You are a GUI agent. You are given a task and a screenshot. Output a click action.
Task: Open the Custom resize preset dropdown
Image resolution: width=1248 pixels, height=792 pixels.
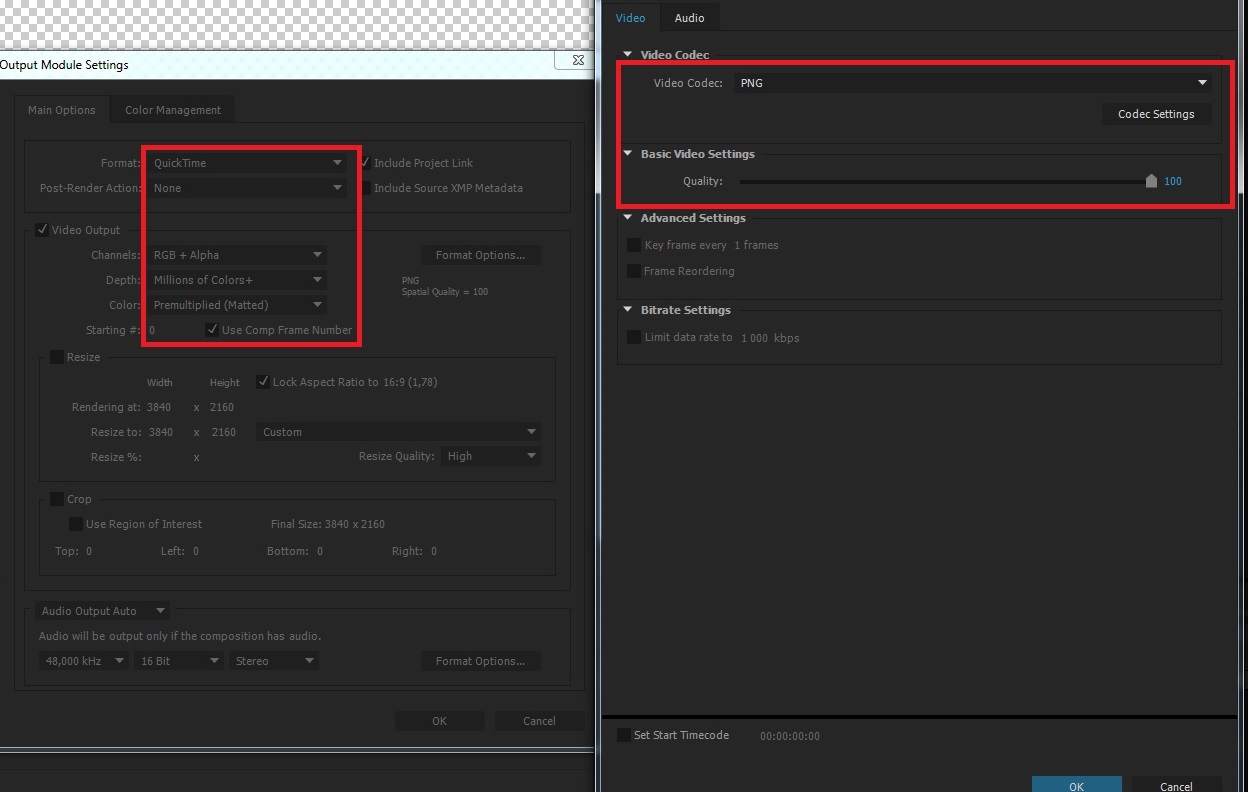pyautogui.click(x=399, y=432)
